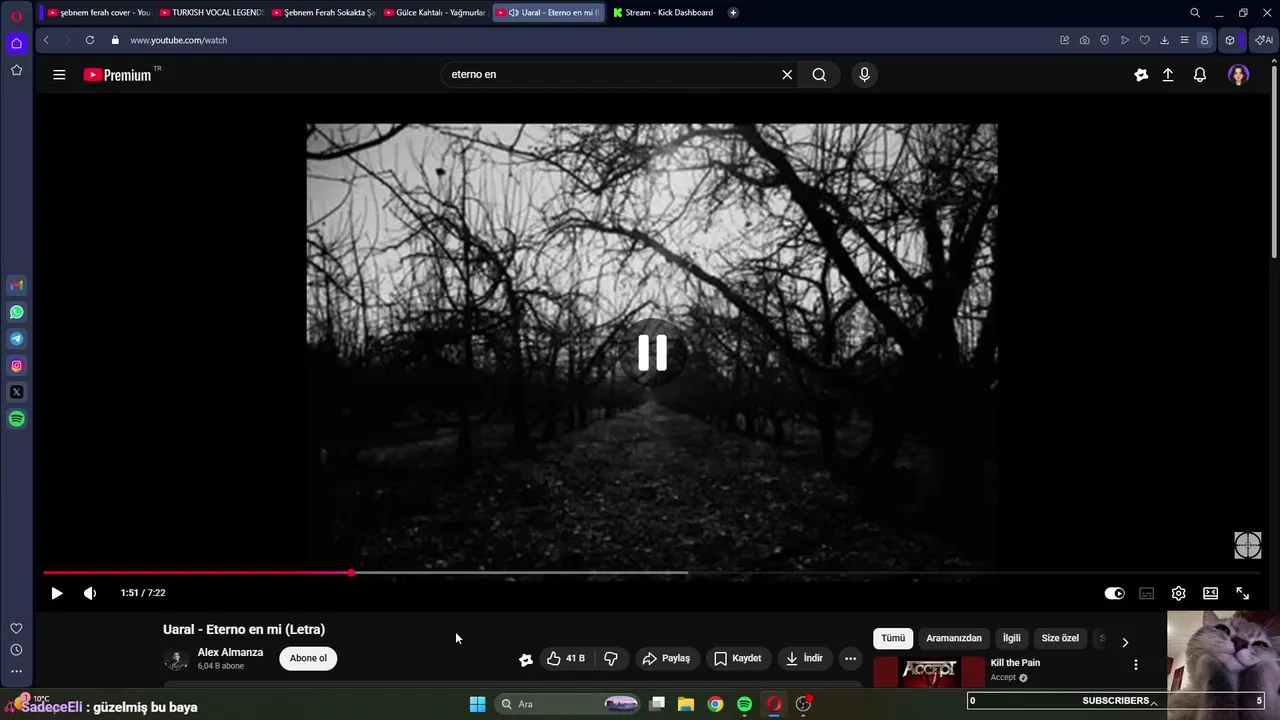
Task: Open the Accept video thumbnail
Action: 929,672
